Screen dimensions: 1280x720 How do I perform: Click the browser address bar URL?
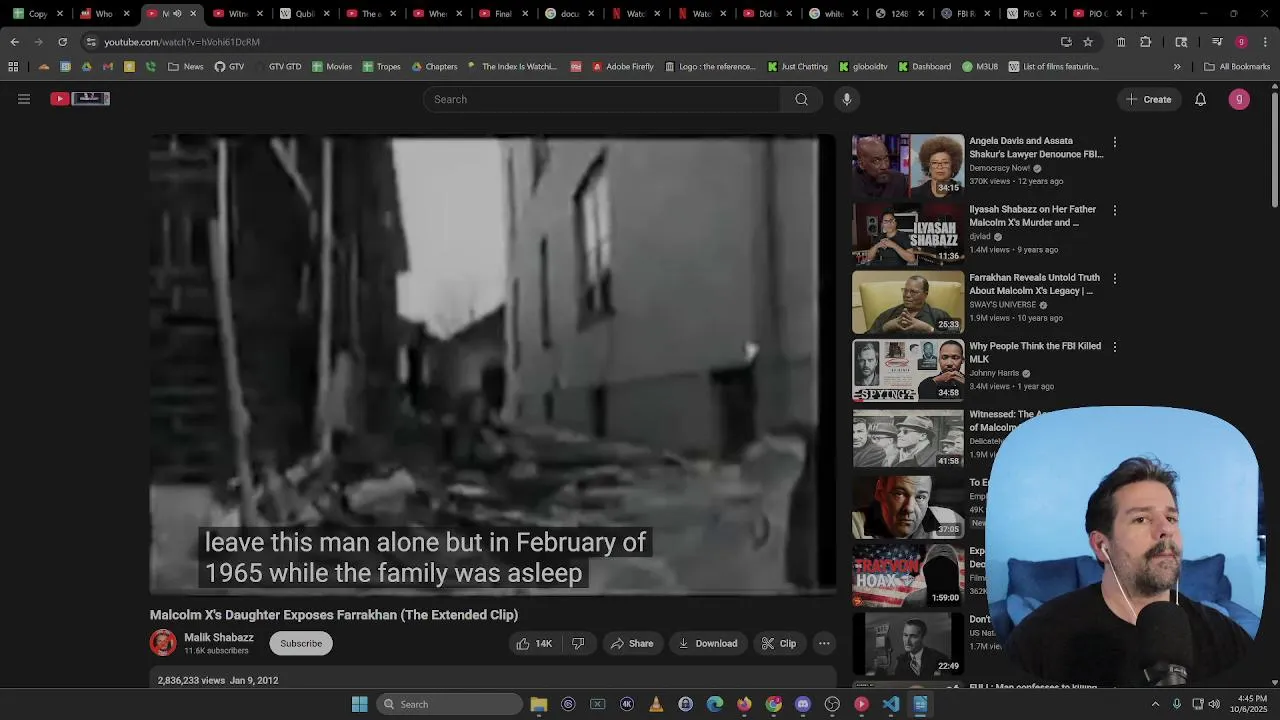pyautogui.click(x=182, y=42)
